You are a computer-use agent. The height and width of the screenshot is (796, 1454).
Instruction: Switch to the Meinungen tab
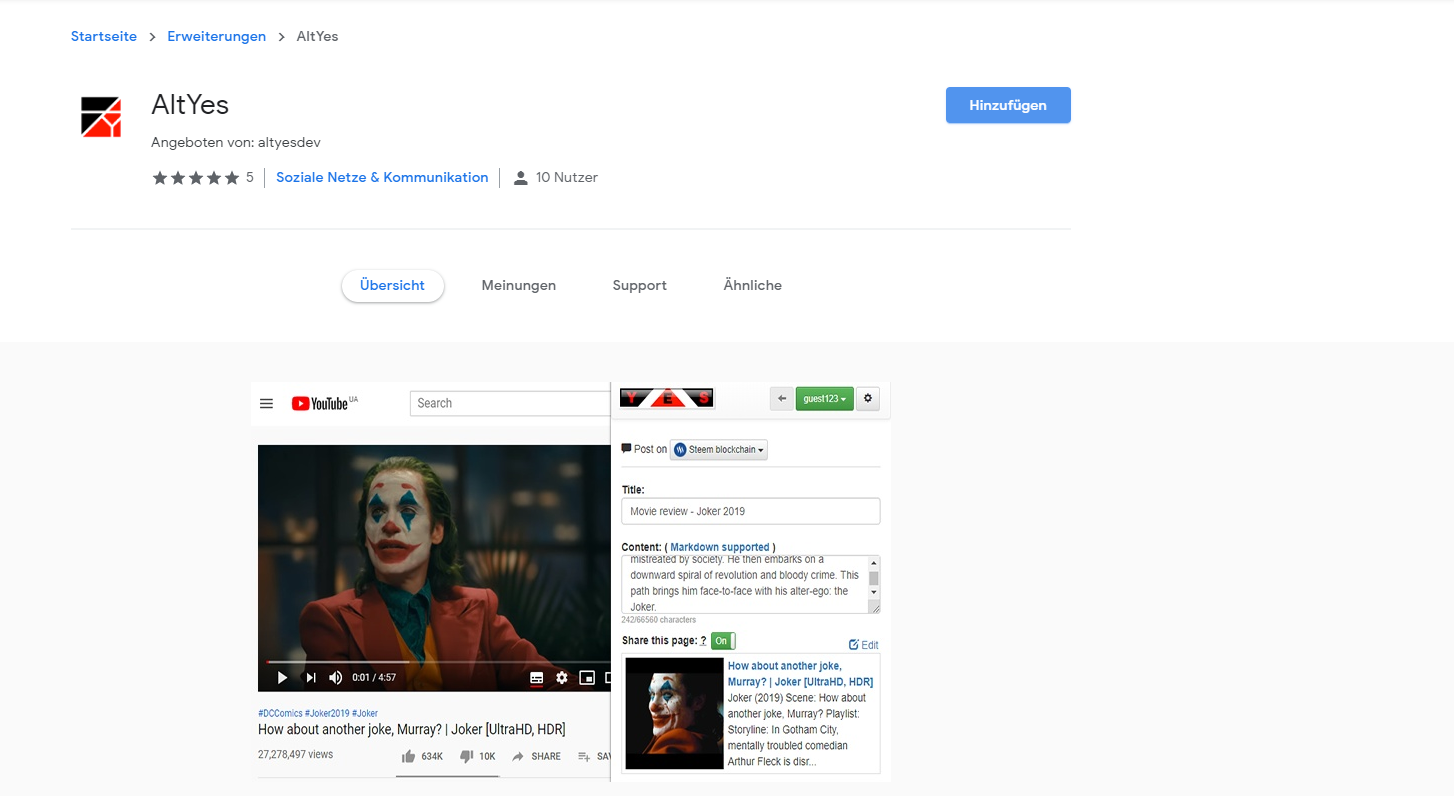pos(519,285)
